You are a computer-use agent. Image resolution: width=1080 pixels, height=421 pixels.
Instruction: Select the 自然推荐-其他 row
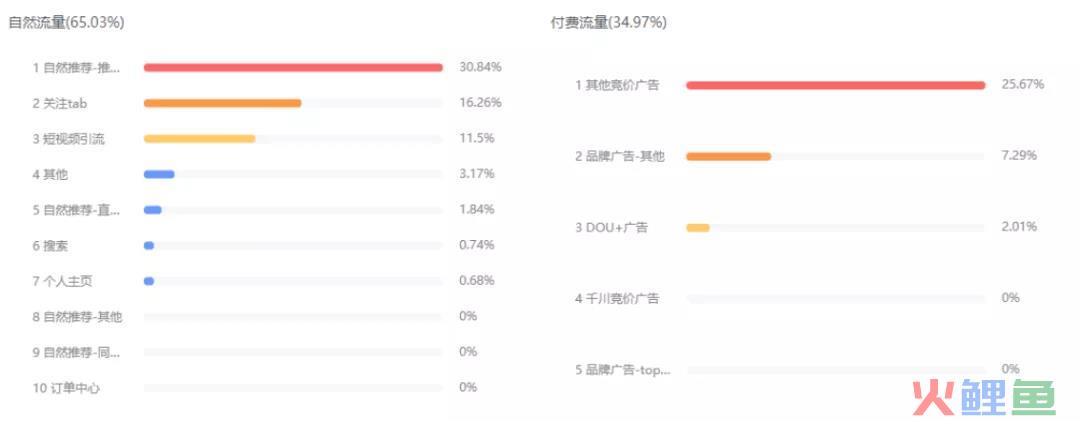click(x=255, y=317)
